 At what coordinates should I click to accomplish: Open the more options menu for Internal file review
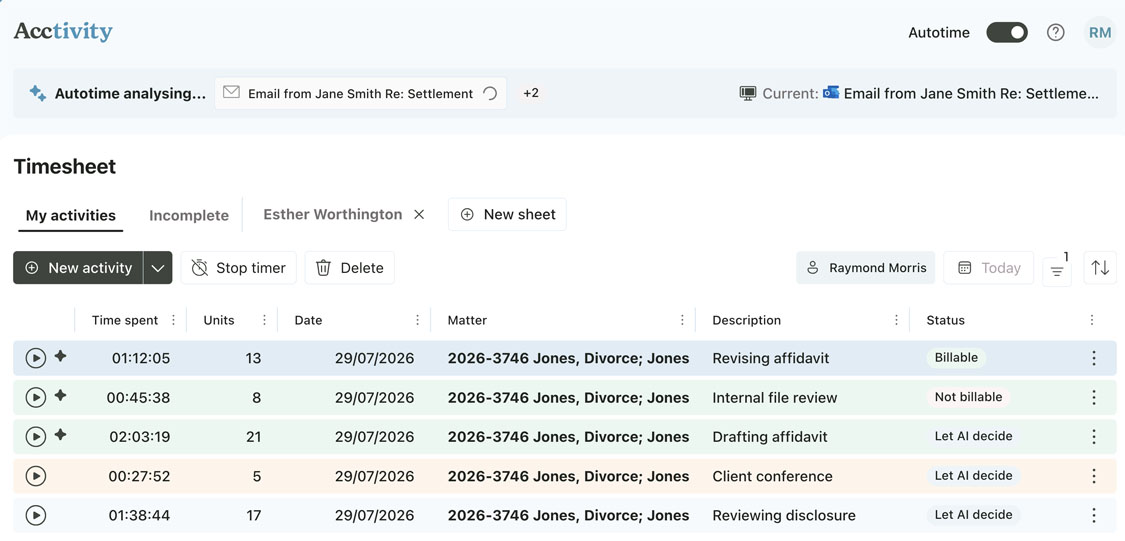(x=1093, y=397)
